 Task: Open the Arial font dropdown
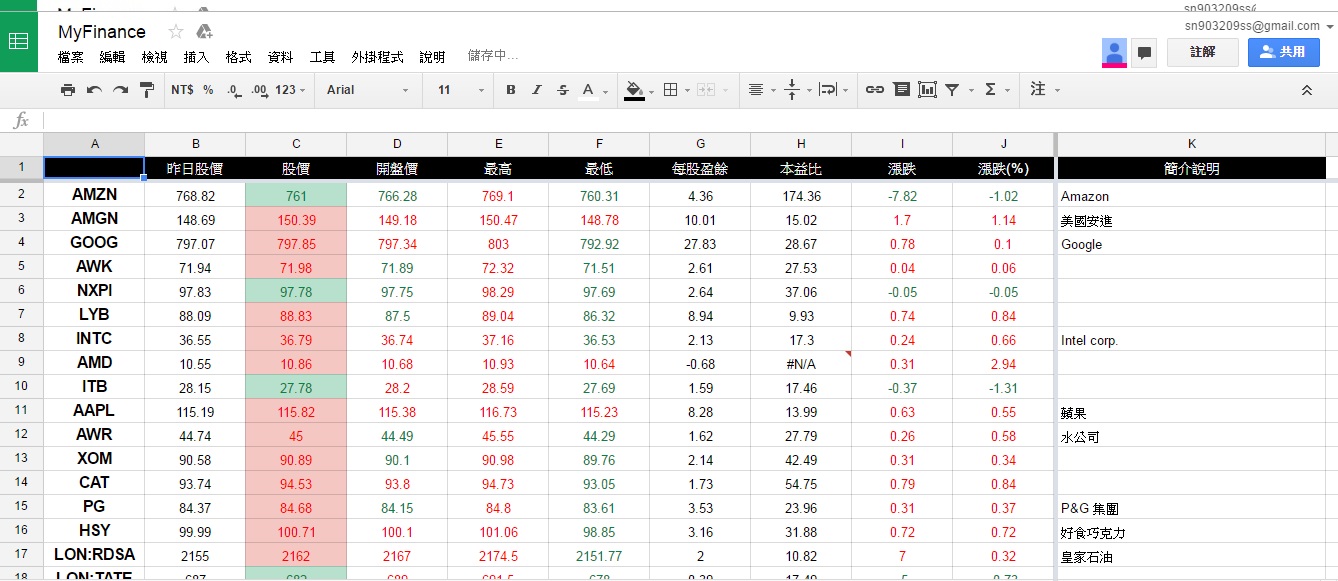click(367, 90)
